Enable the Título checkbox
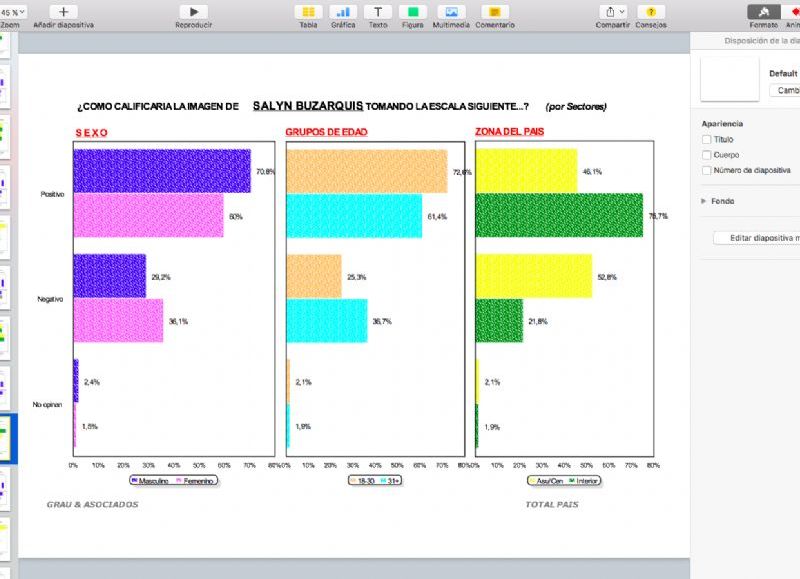Viewport: 800px width, 579px height. [707, 139]
